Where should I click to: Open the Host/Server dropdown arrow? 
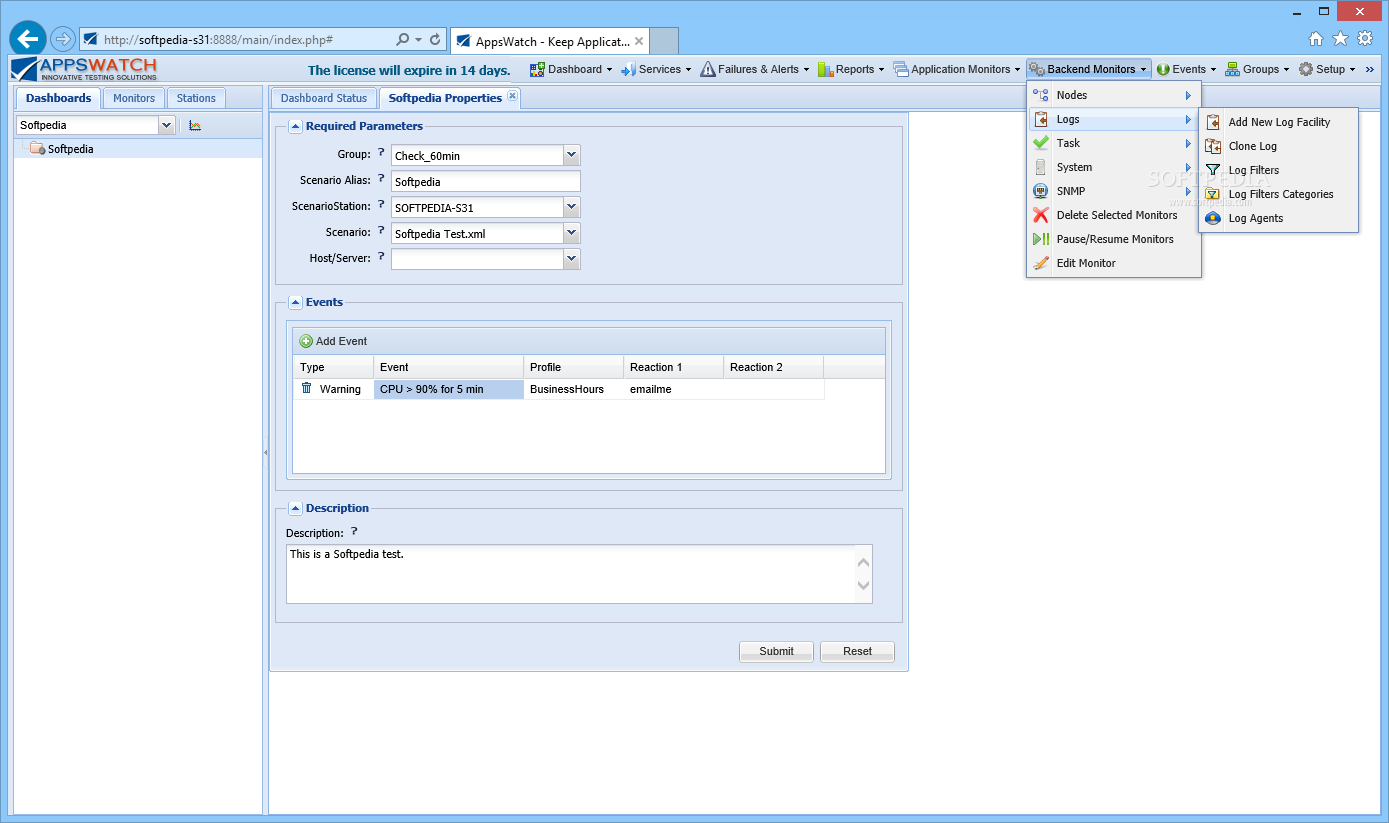tap(571, 259)
